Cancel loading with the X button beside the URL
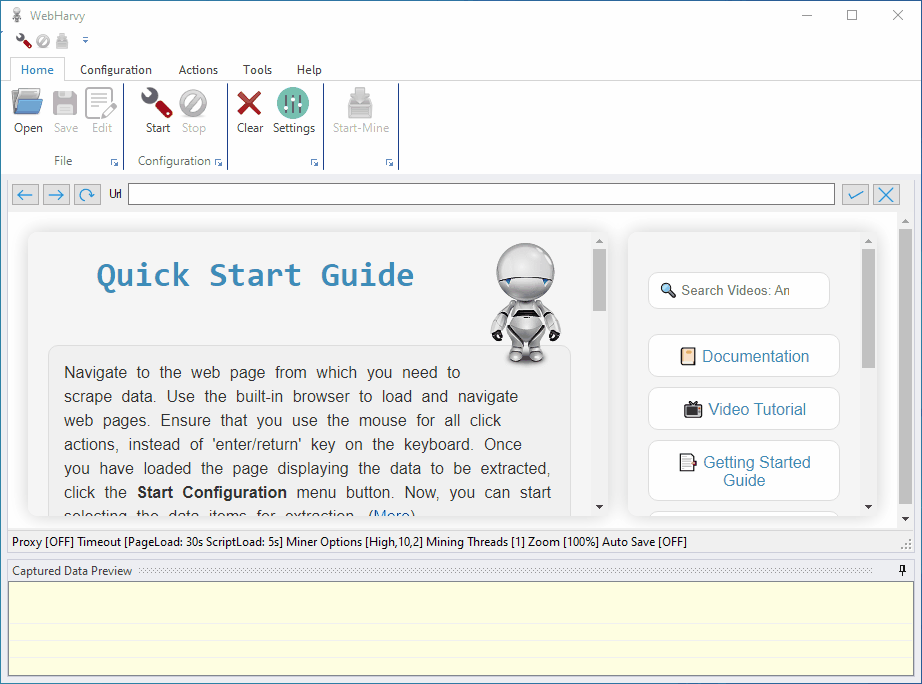The width and height of the screenshot is (922, 684). 886,195
